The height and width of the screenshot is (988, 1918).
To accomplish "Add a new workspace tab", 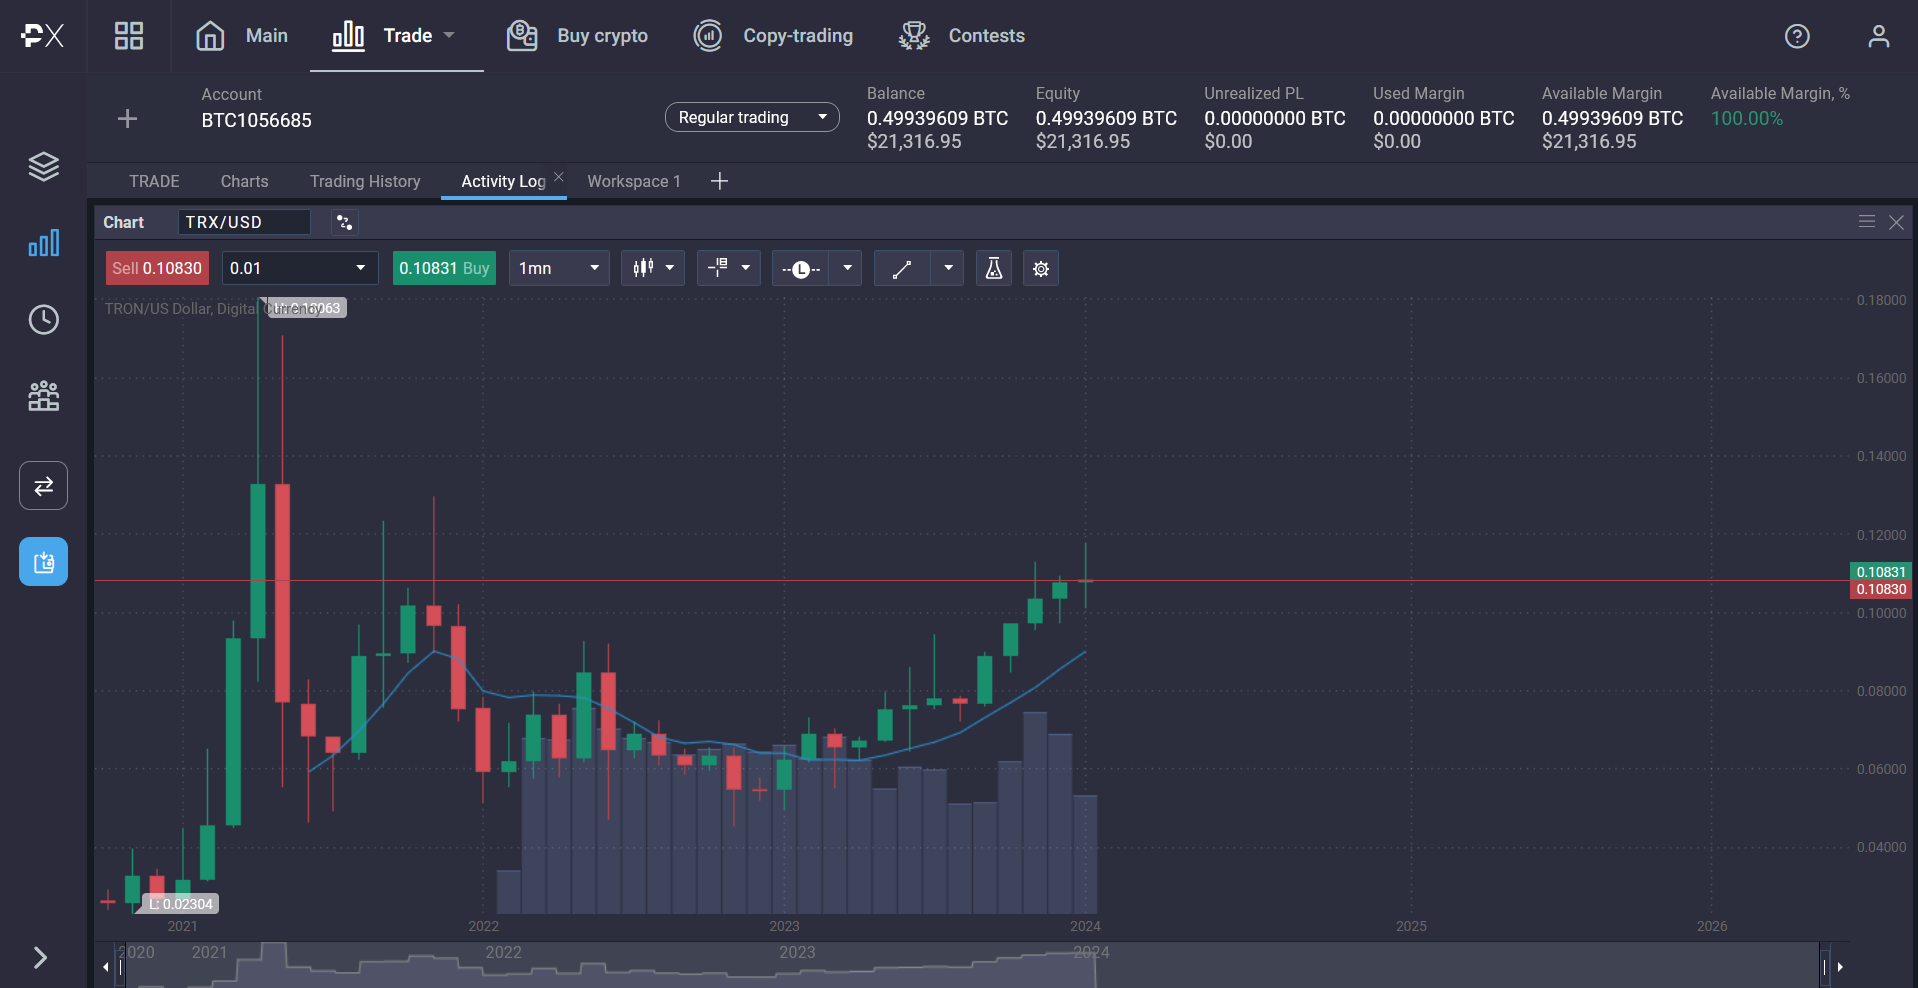I will 719,181.
